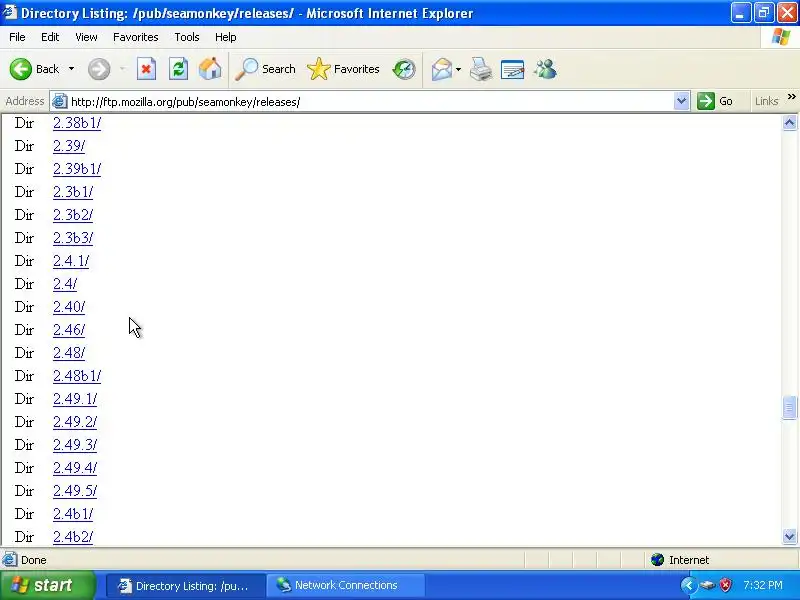The width and height of the screenshot is (800, 600).
Task: Click the status bar Done page icon
Action: [9, 560]
